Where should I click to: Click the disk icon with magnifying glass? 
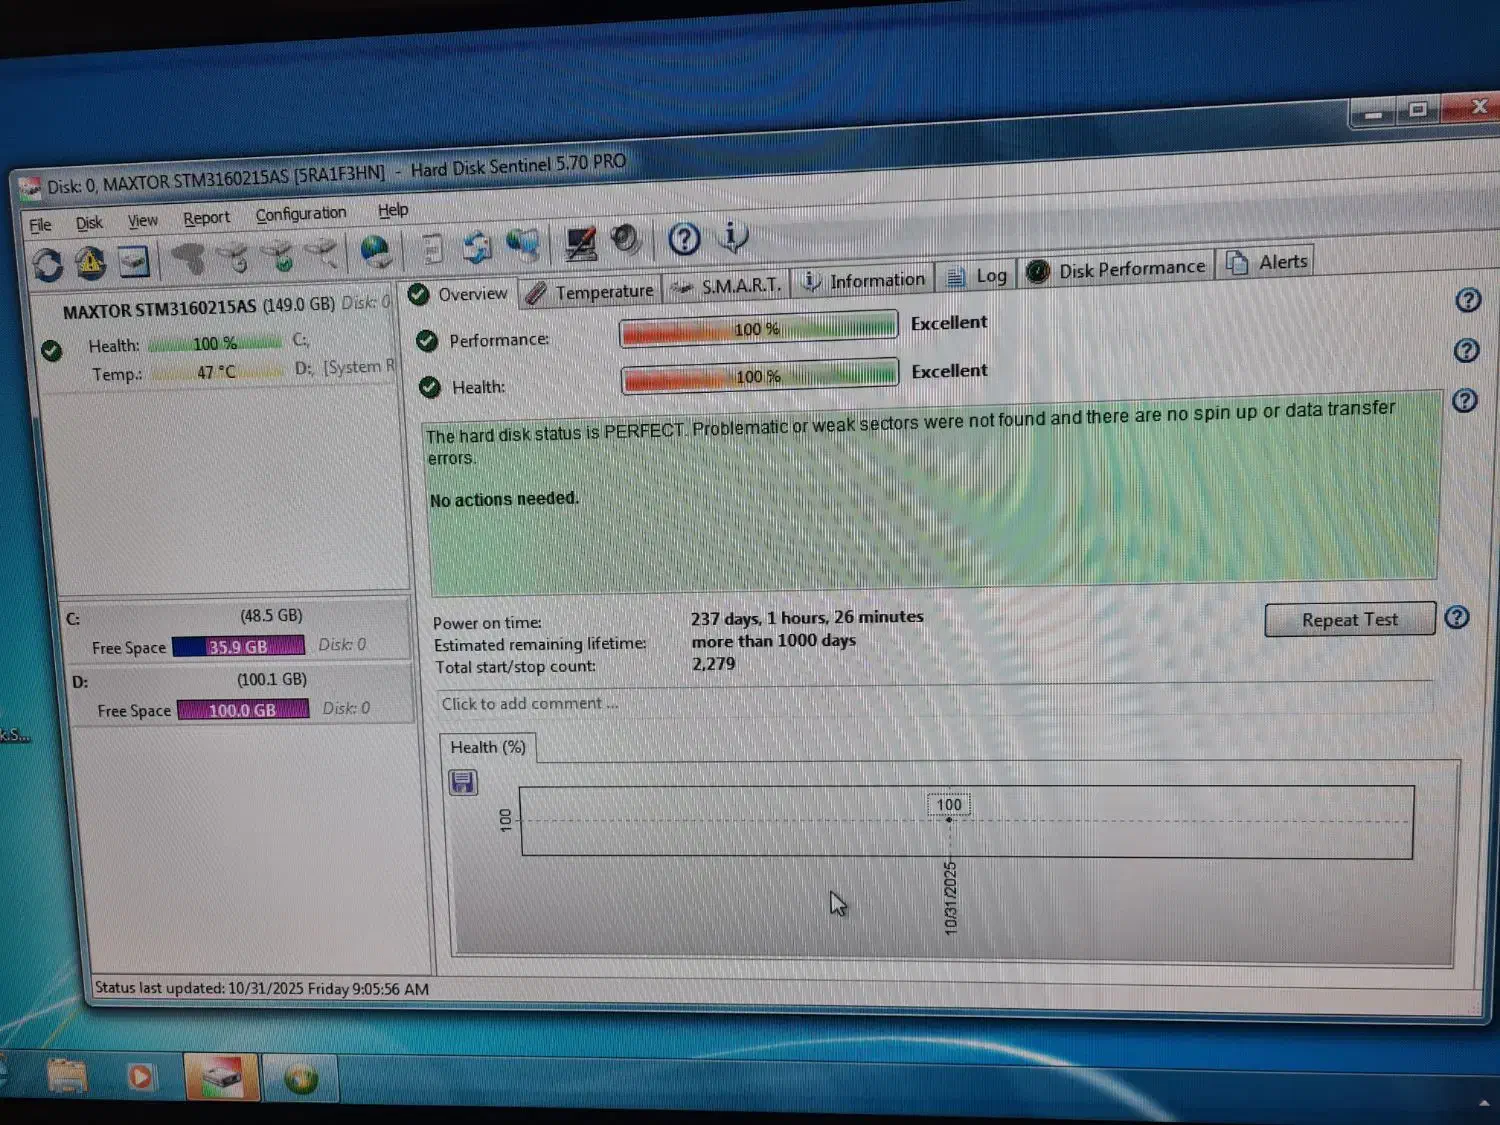(x=320, y=254)
